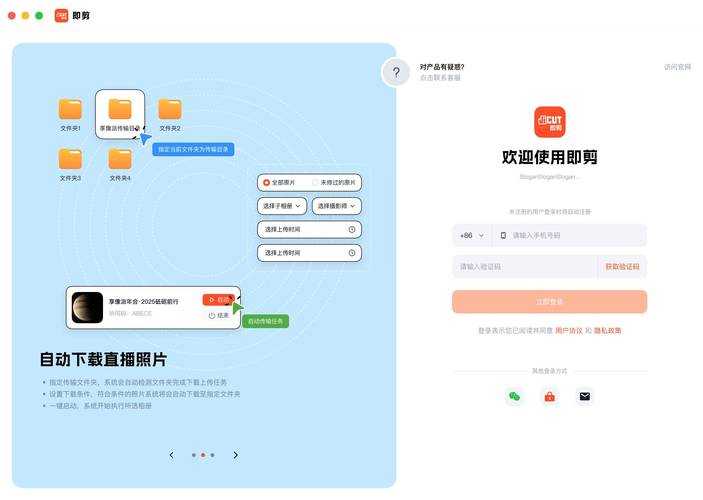Click the phone icon in number field
The width and height of the screenshot is (703, 500).
[x=503, y=235]
